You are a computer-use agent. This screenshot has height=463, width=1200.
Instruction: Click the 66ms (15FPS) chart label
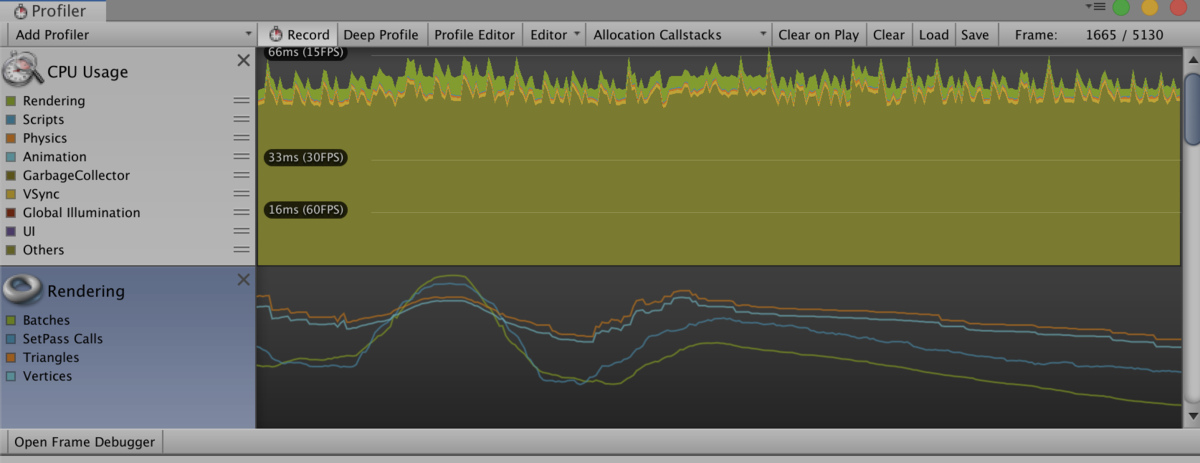(x=306, y=53)
